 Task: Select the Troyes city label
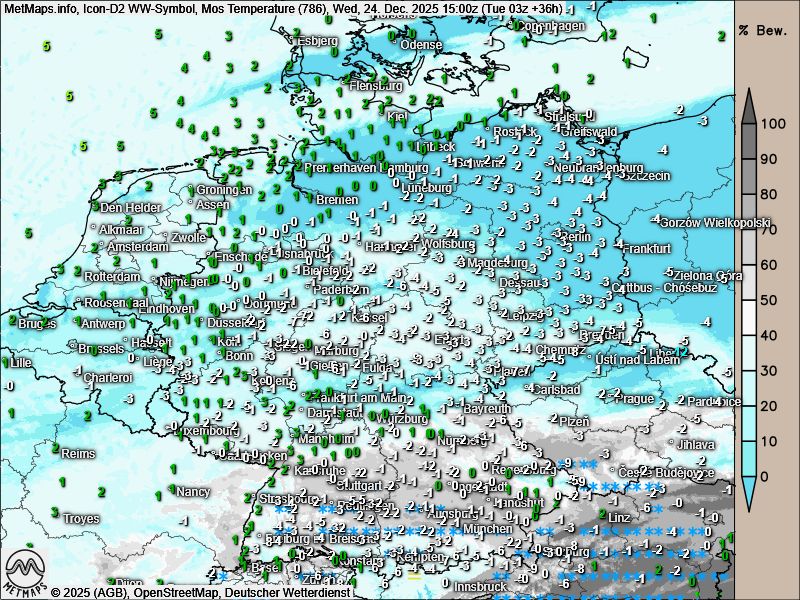tap(82, 519)
